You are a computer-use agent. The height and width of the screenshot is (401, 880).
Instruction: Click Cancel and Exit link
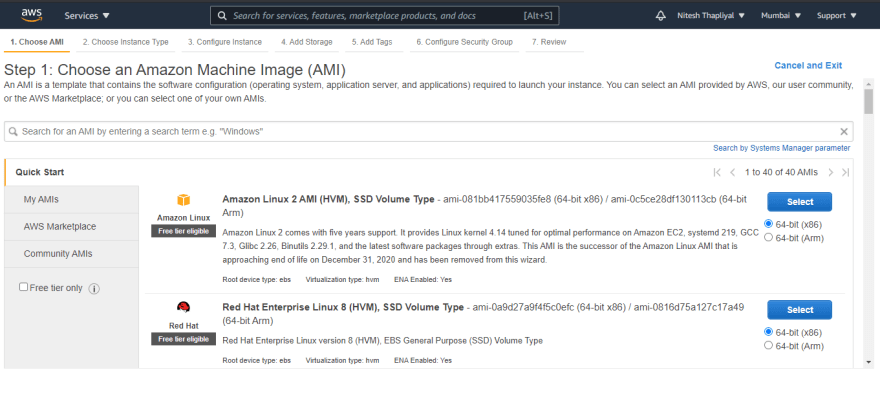(808, 66)
